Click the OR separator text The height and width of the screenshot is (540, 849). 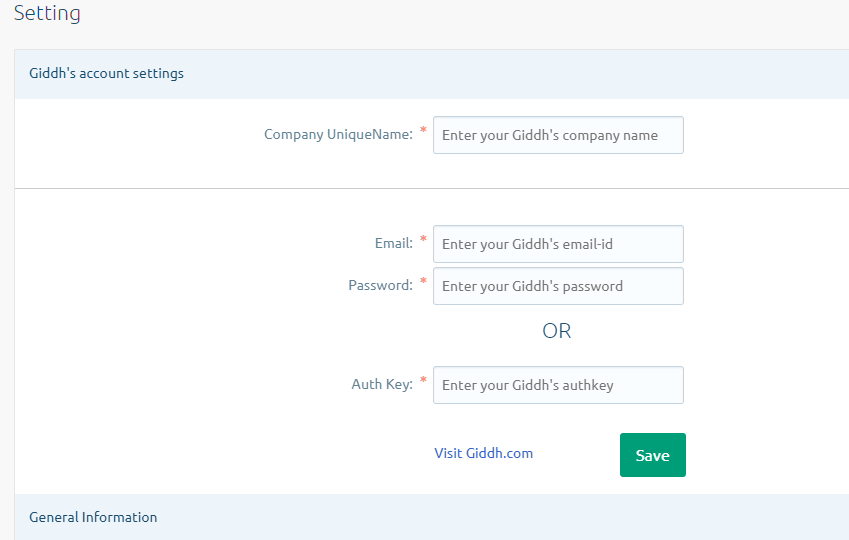(557, 331)
